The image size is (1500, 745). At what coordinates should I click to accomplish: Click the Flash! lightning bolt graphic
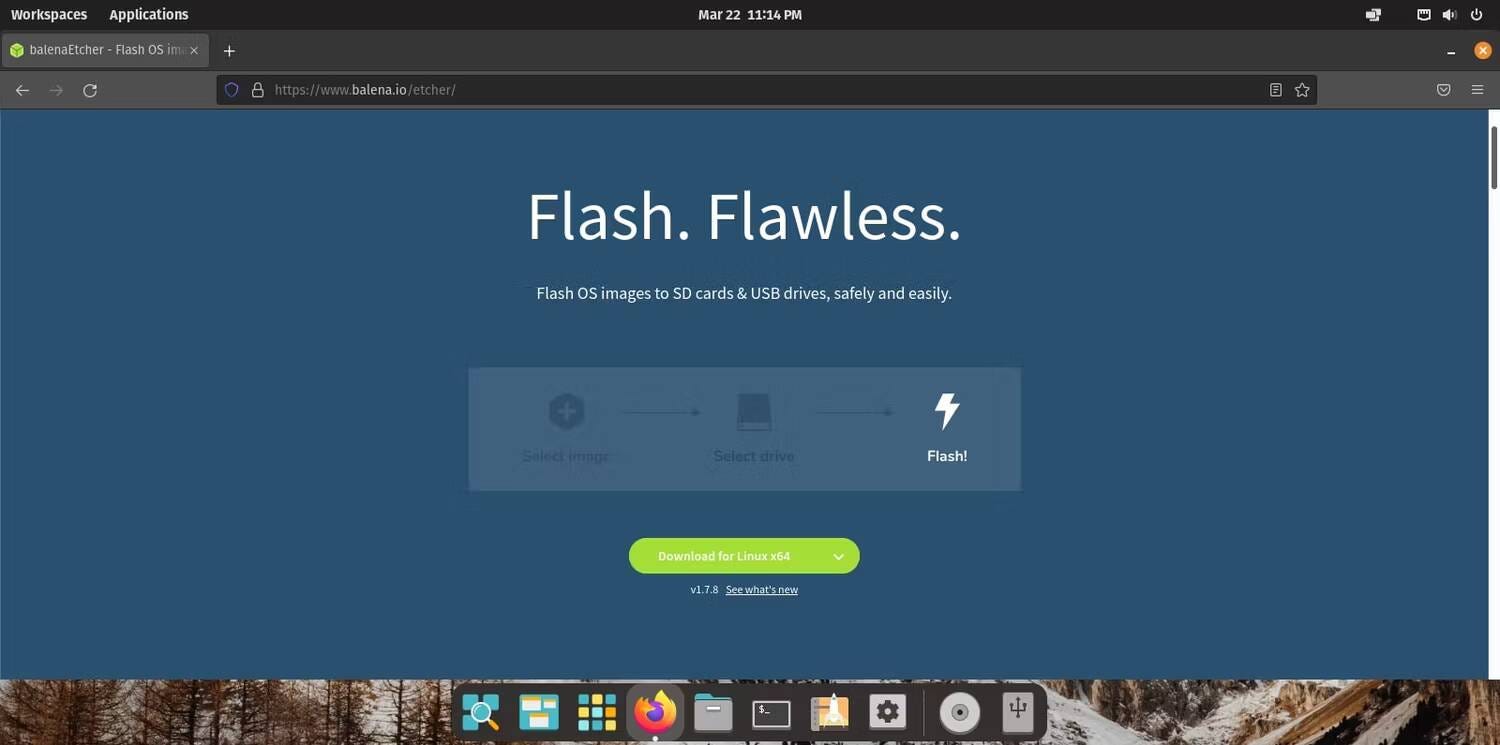pos(945,409)
